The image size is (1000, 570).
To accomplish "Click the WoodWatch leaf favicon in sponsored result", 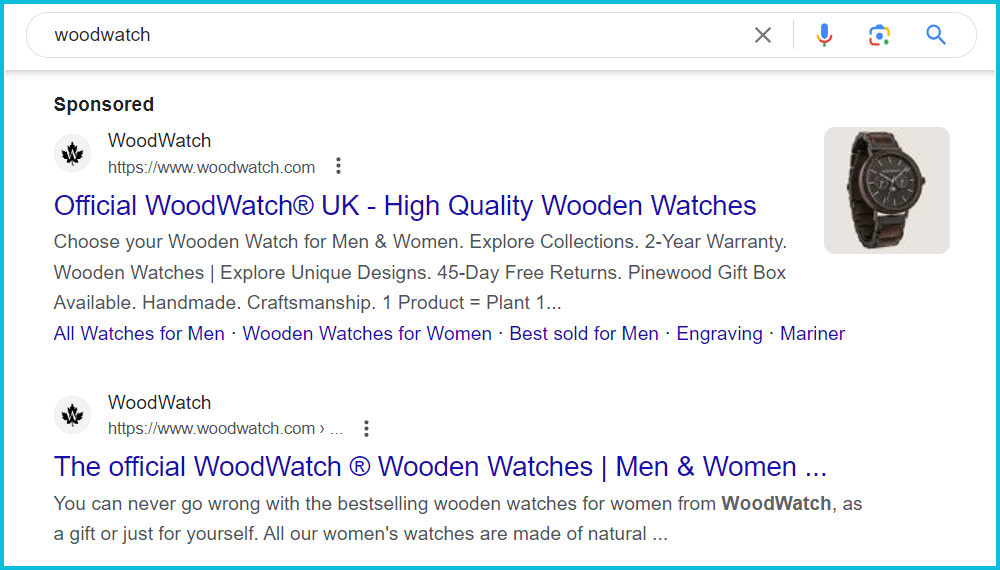I will [72, 153].
